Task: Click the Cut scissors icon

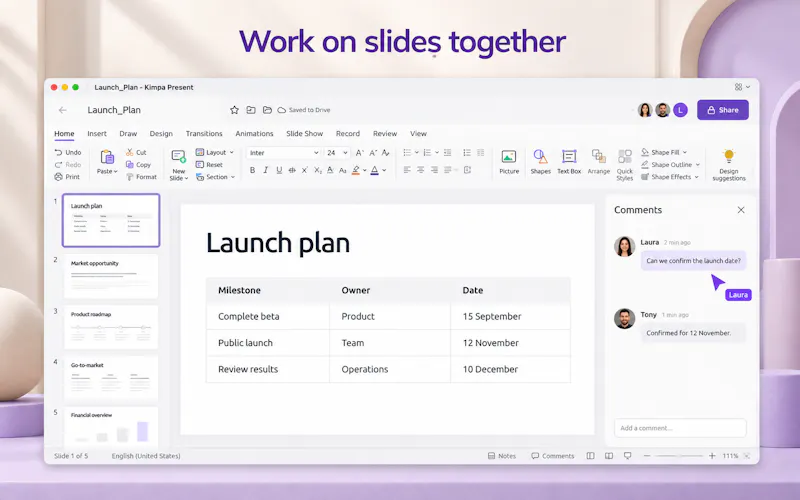Action: point(130,152)
